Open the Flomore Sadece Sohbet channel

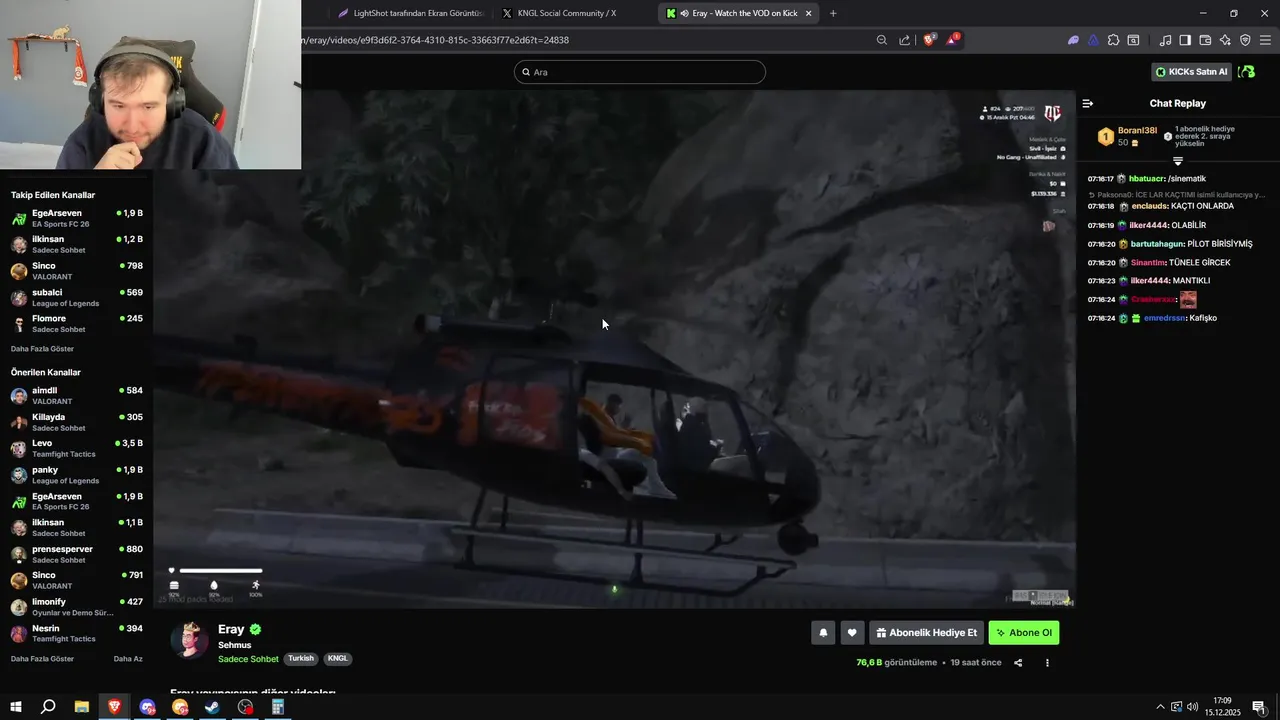[x=77, y=323]
